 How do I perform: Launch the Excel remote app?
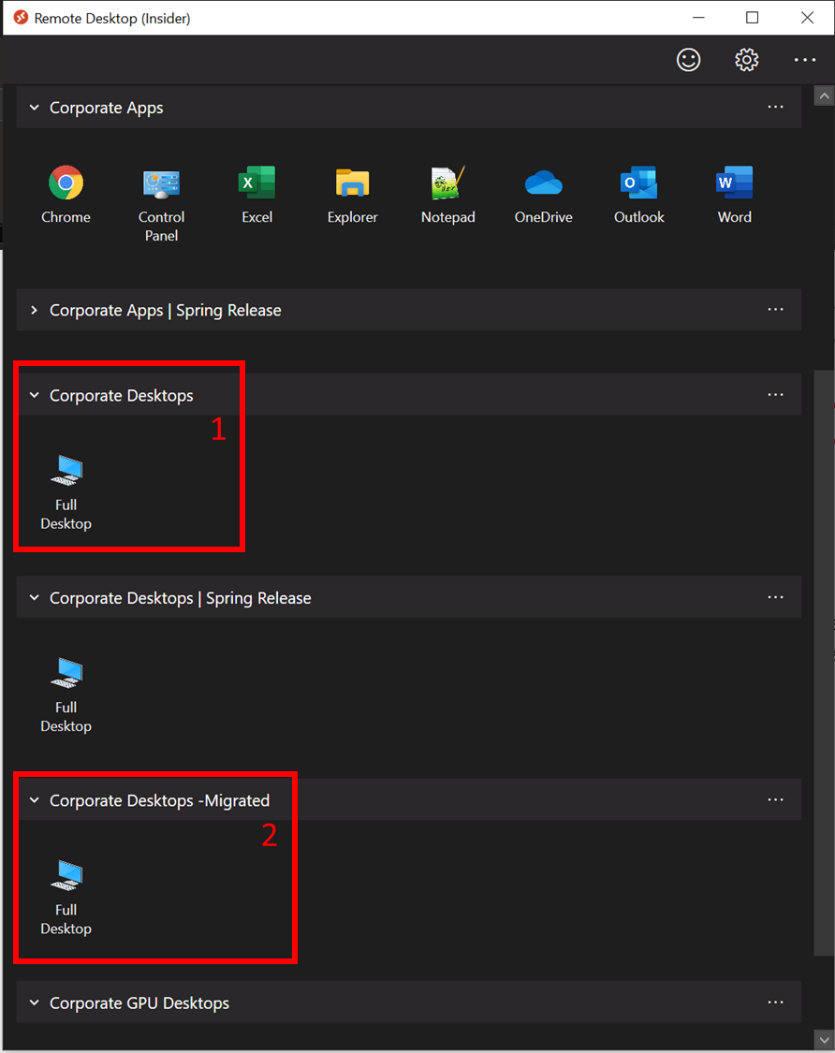tap(257, 194)
